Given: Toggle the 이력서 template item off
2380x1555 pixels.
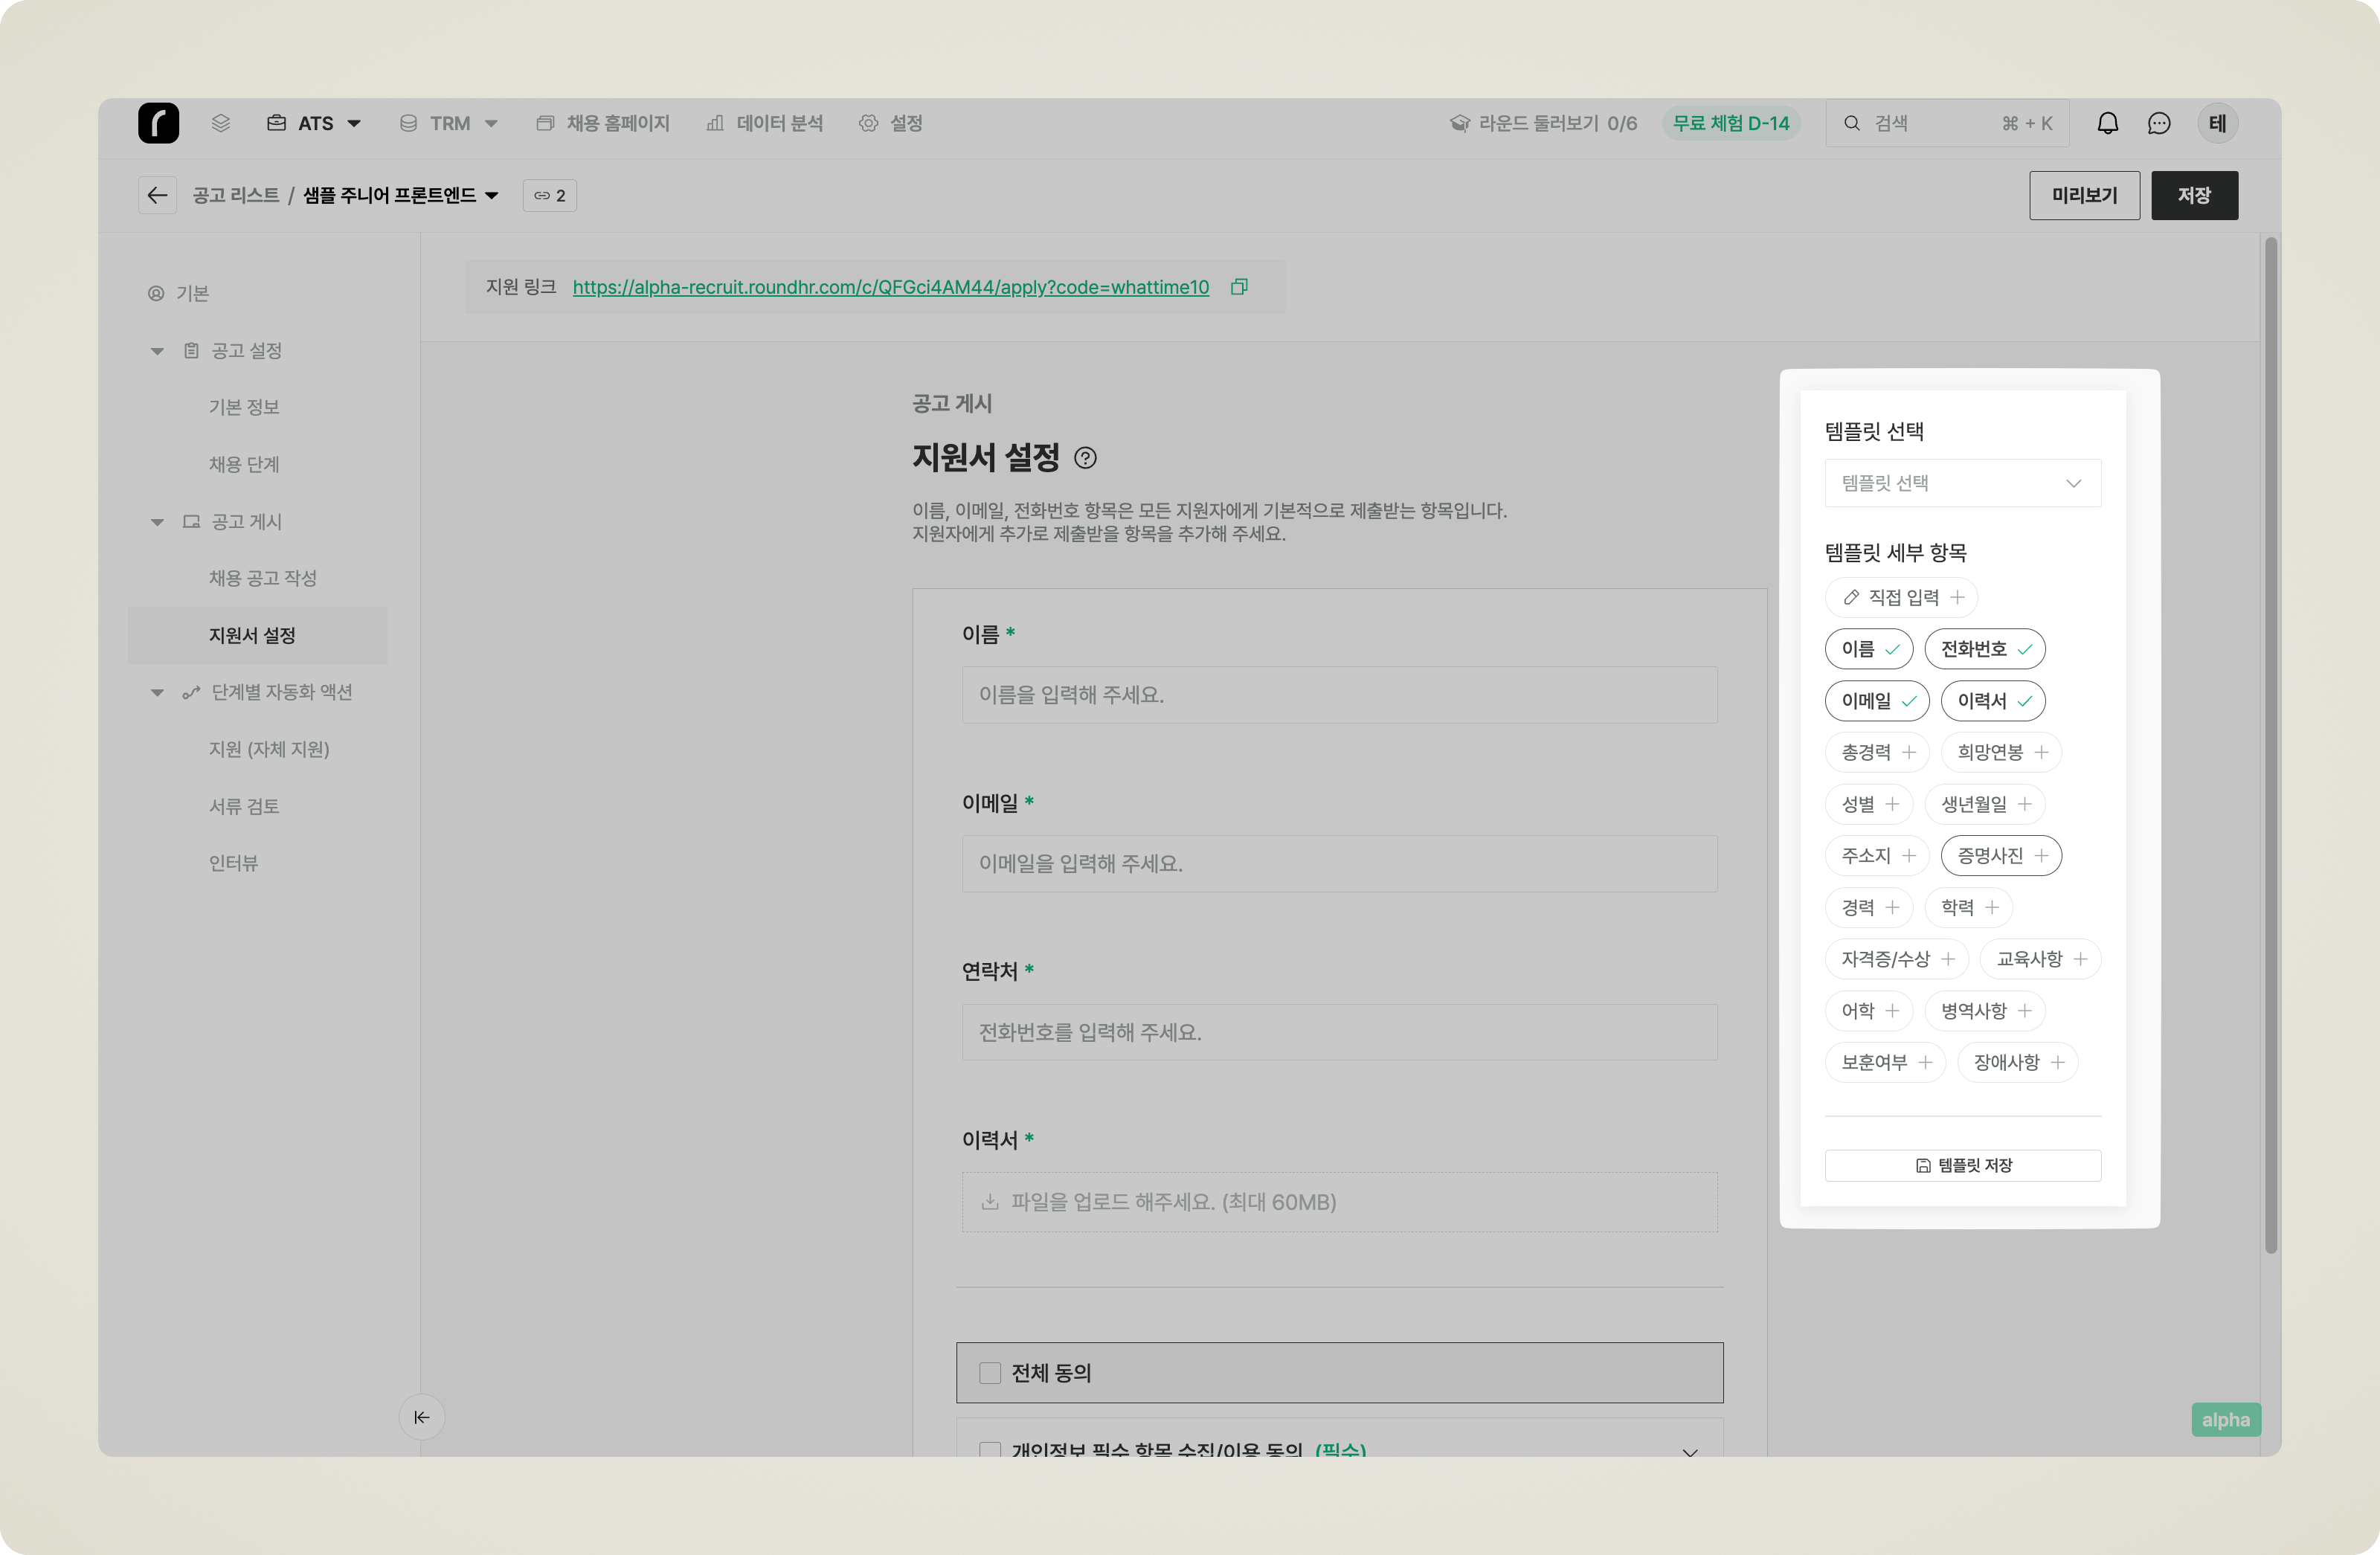Looking at the screenshot, I should pos(1992,701).
